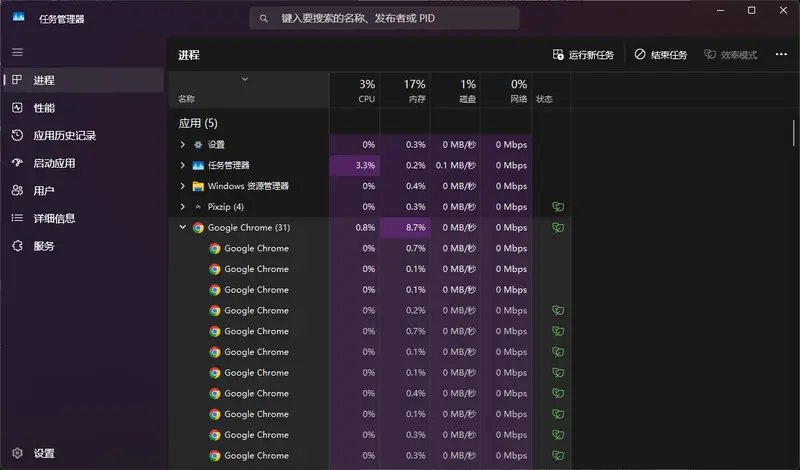Click the 0.8% CPU cell of Chrome group
800x470 pixels.
click(x=355, y=228)
